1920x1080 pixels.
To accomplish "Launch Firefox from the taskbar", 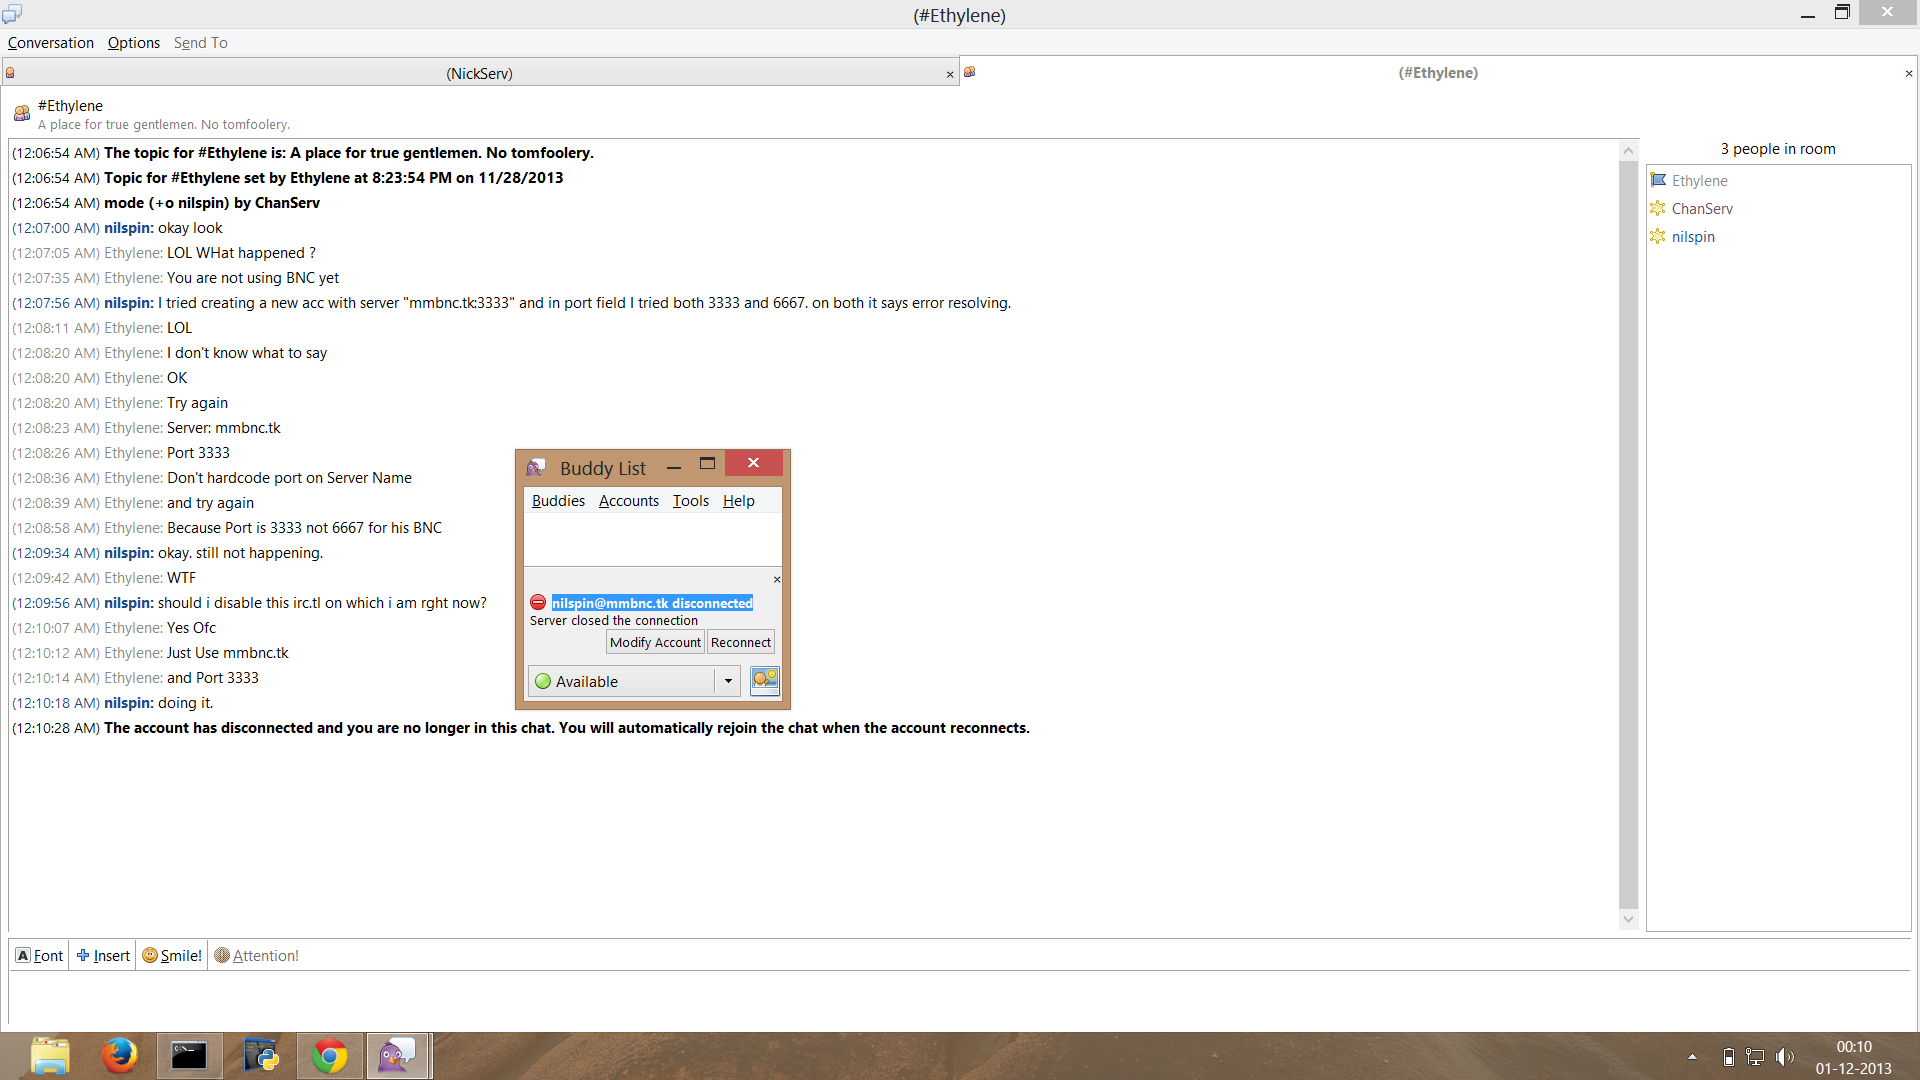I will click(x=119, y=1056).
